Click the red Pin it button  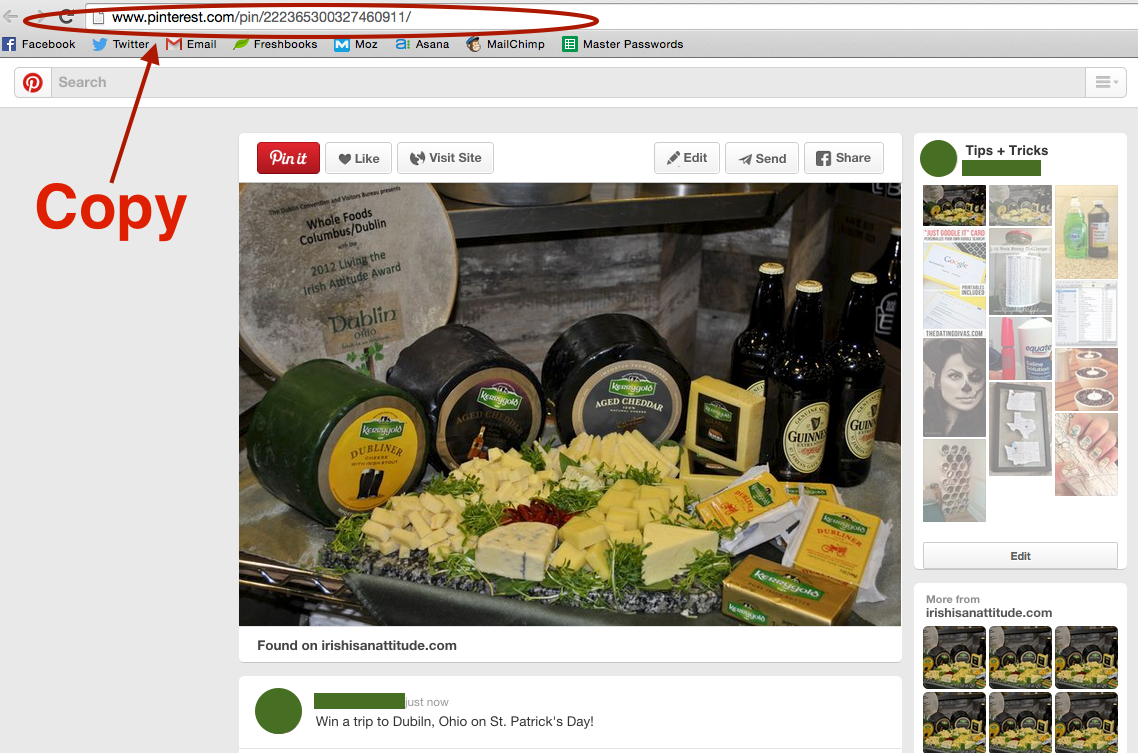288,158
